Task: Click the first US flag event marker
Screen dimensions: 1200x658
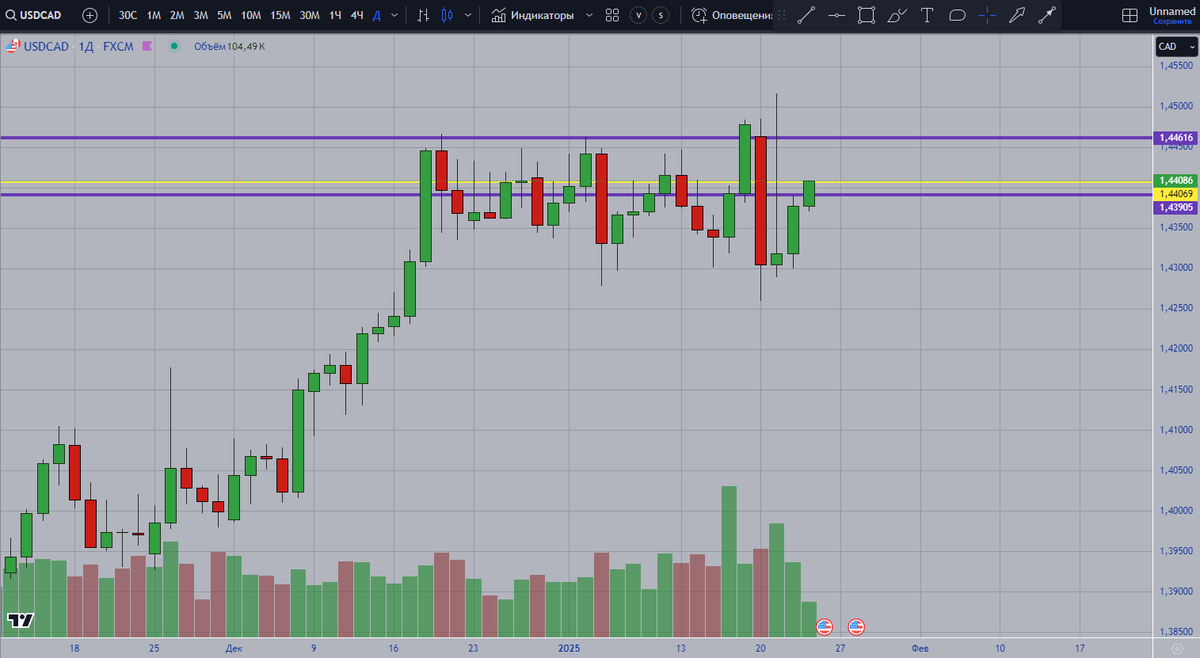Action: coord(824,627)
